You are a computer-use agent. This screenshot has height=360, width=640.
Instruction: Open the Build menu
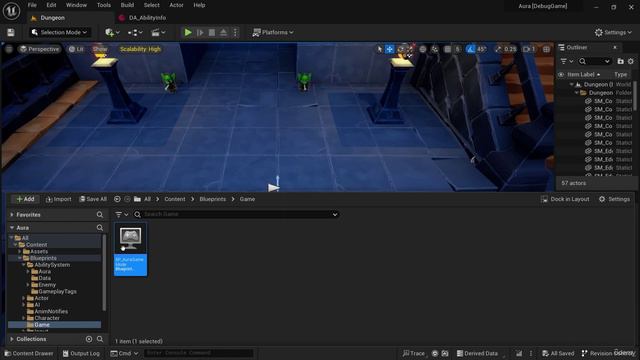coord(127,5)
